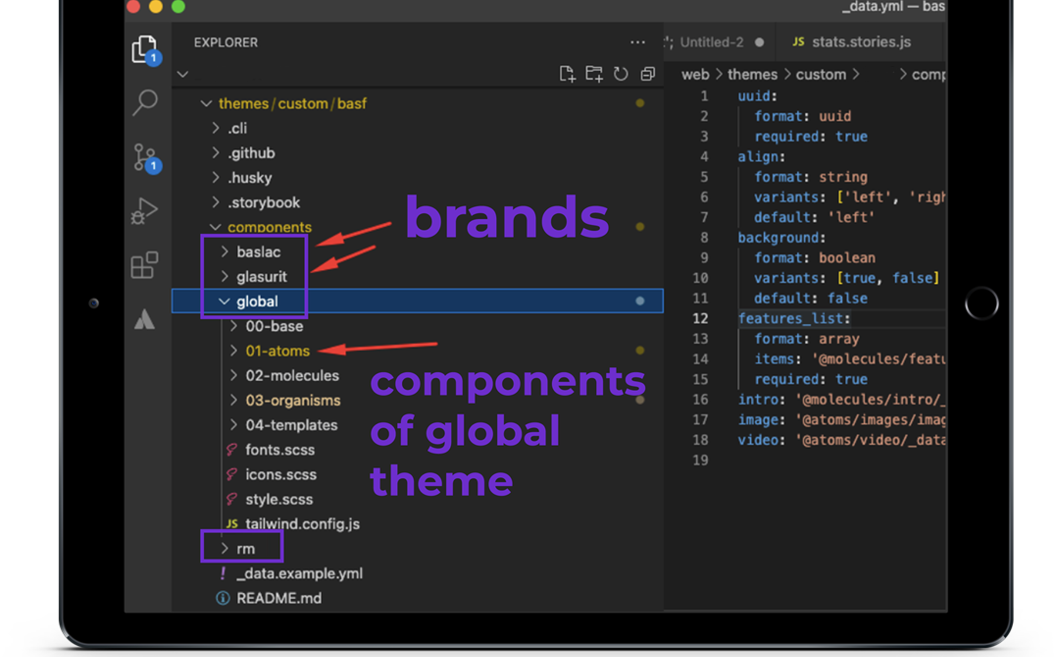Expand the glasurit folder

(261, 277)
